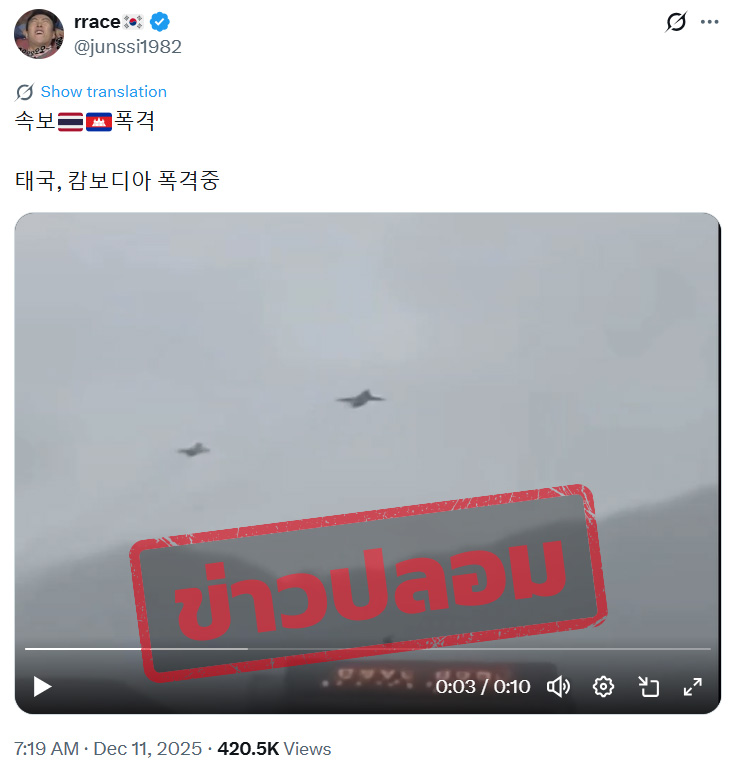Open the more options ellipsis menu
This screenshot has width=737, height=781.
tap(709, 22)
